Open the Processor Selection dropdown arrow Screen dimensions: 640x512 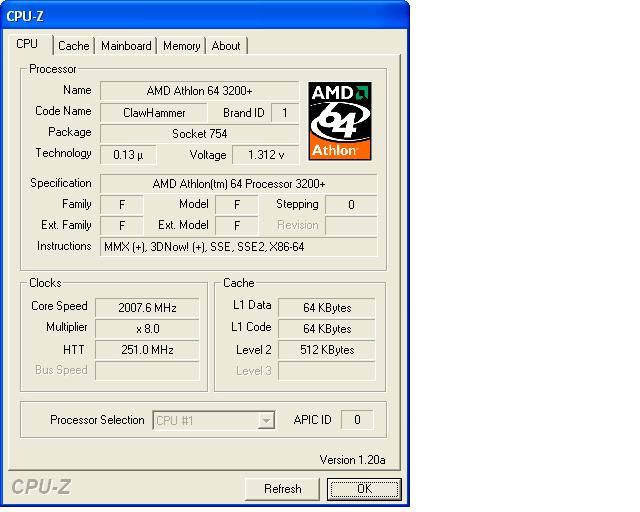tap(266, 420)
